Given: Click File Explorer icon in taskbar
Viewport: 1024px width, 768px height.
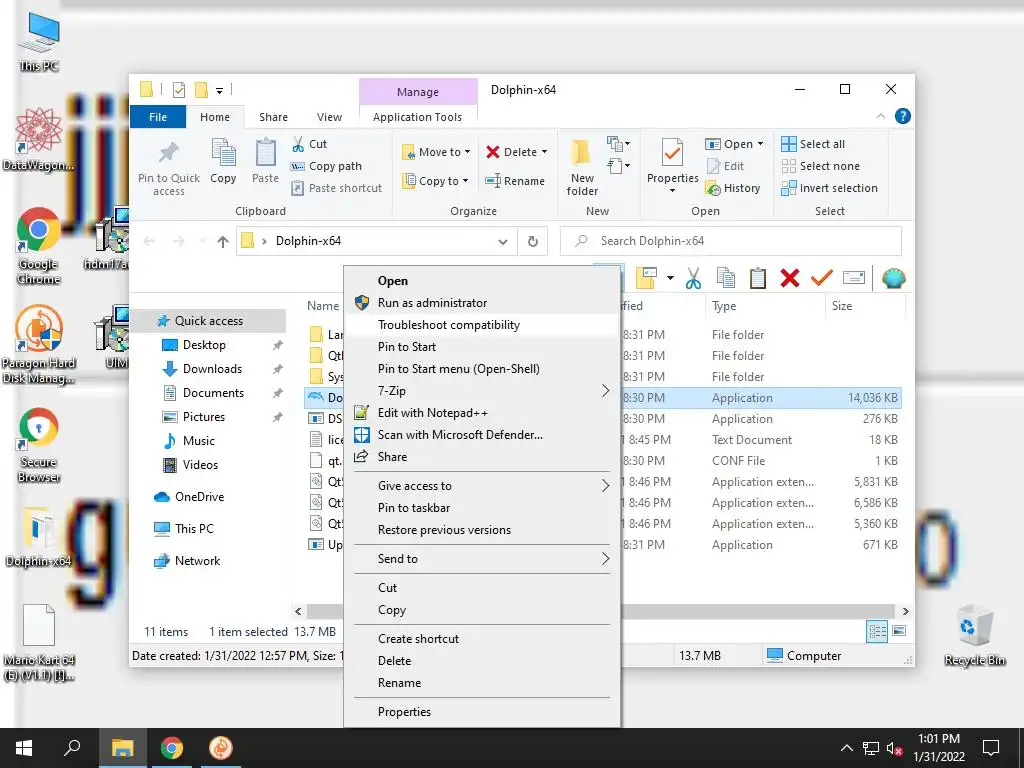Looking at the screenshot, I should (122, 748).
